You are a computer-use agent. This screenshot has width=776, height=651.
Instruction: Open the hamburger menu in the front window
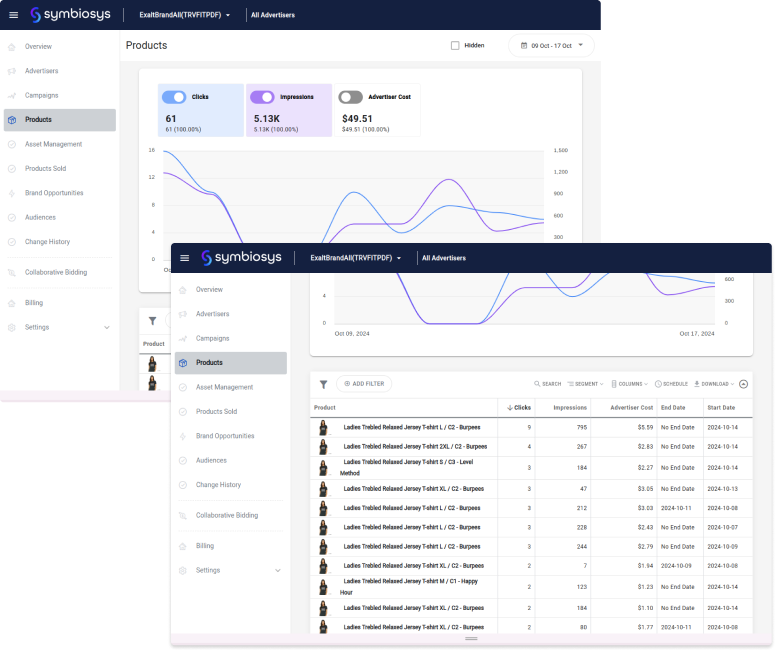click(x=184, y=258)
